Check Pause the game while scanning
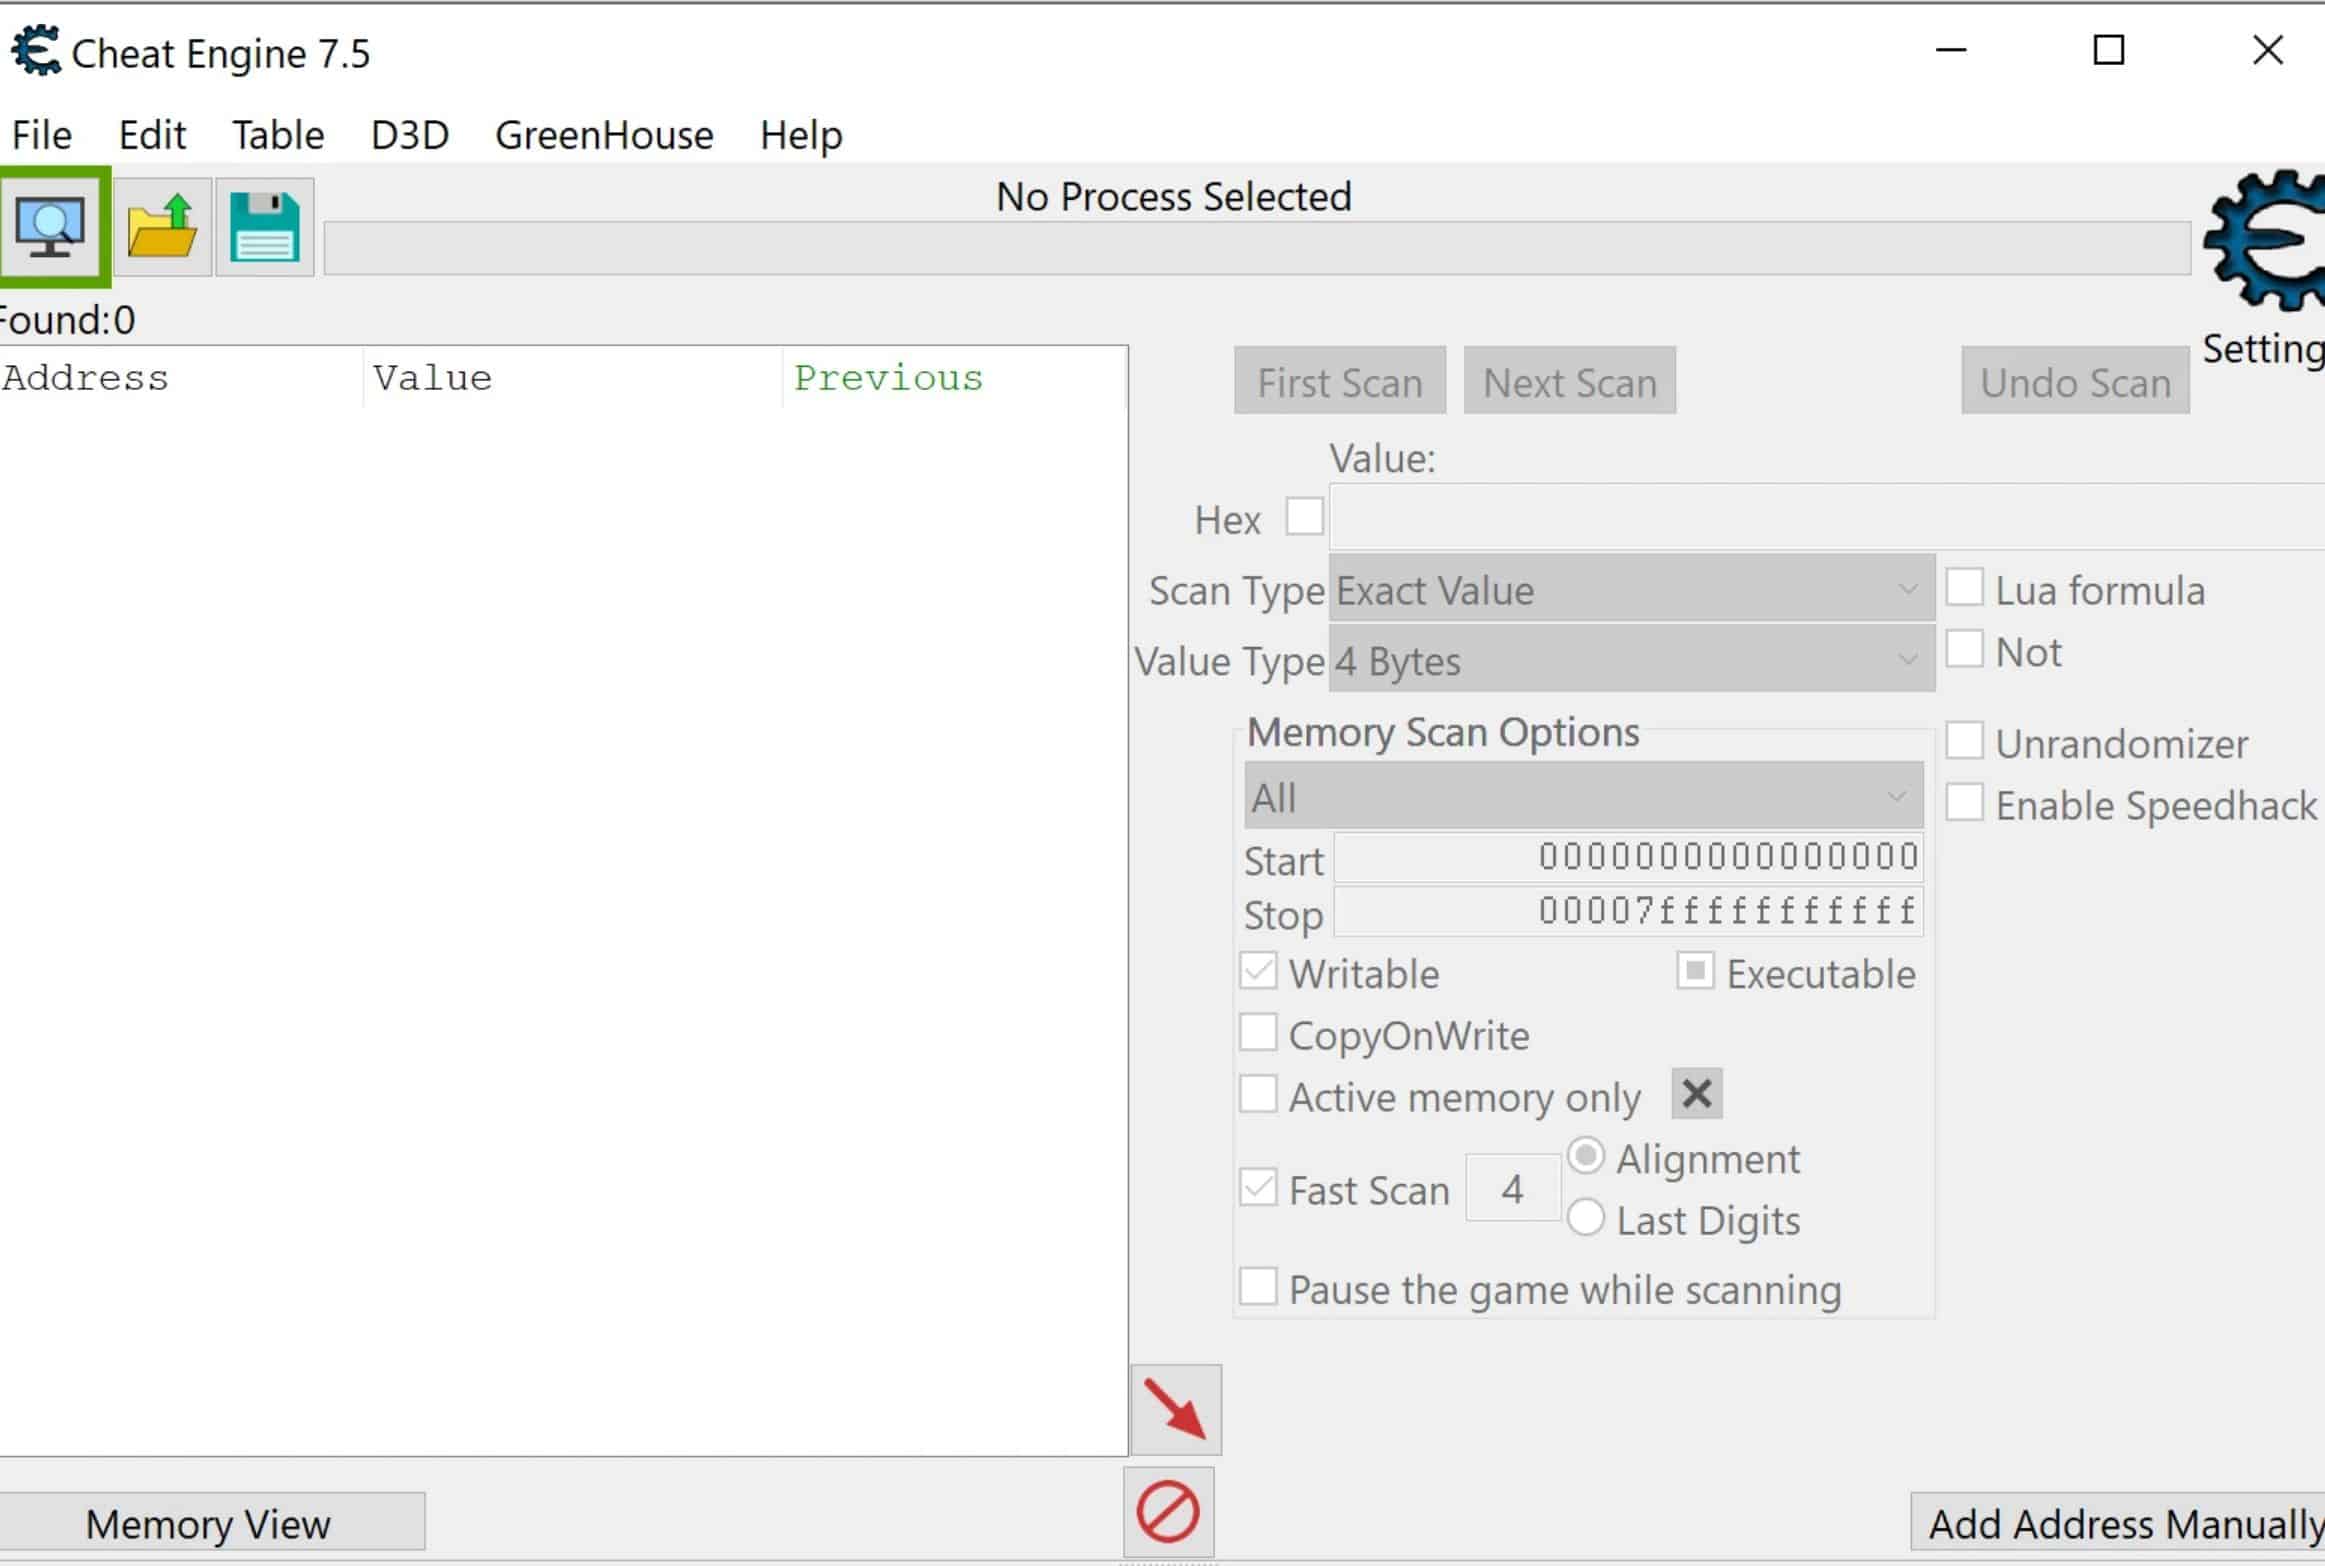The height and width of the screenshot is (1566, 2325). (x=1258, y=1287)
